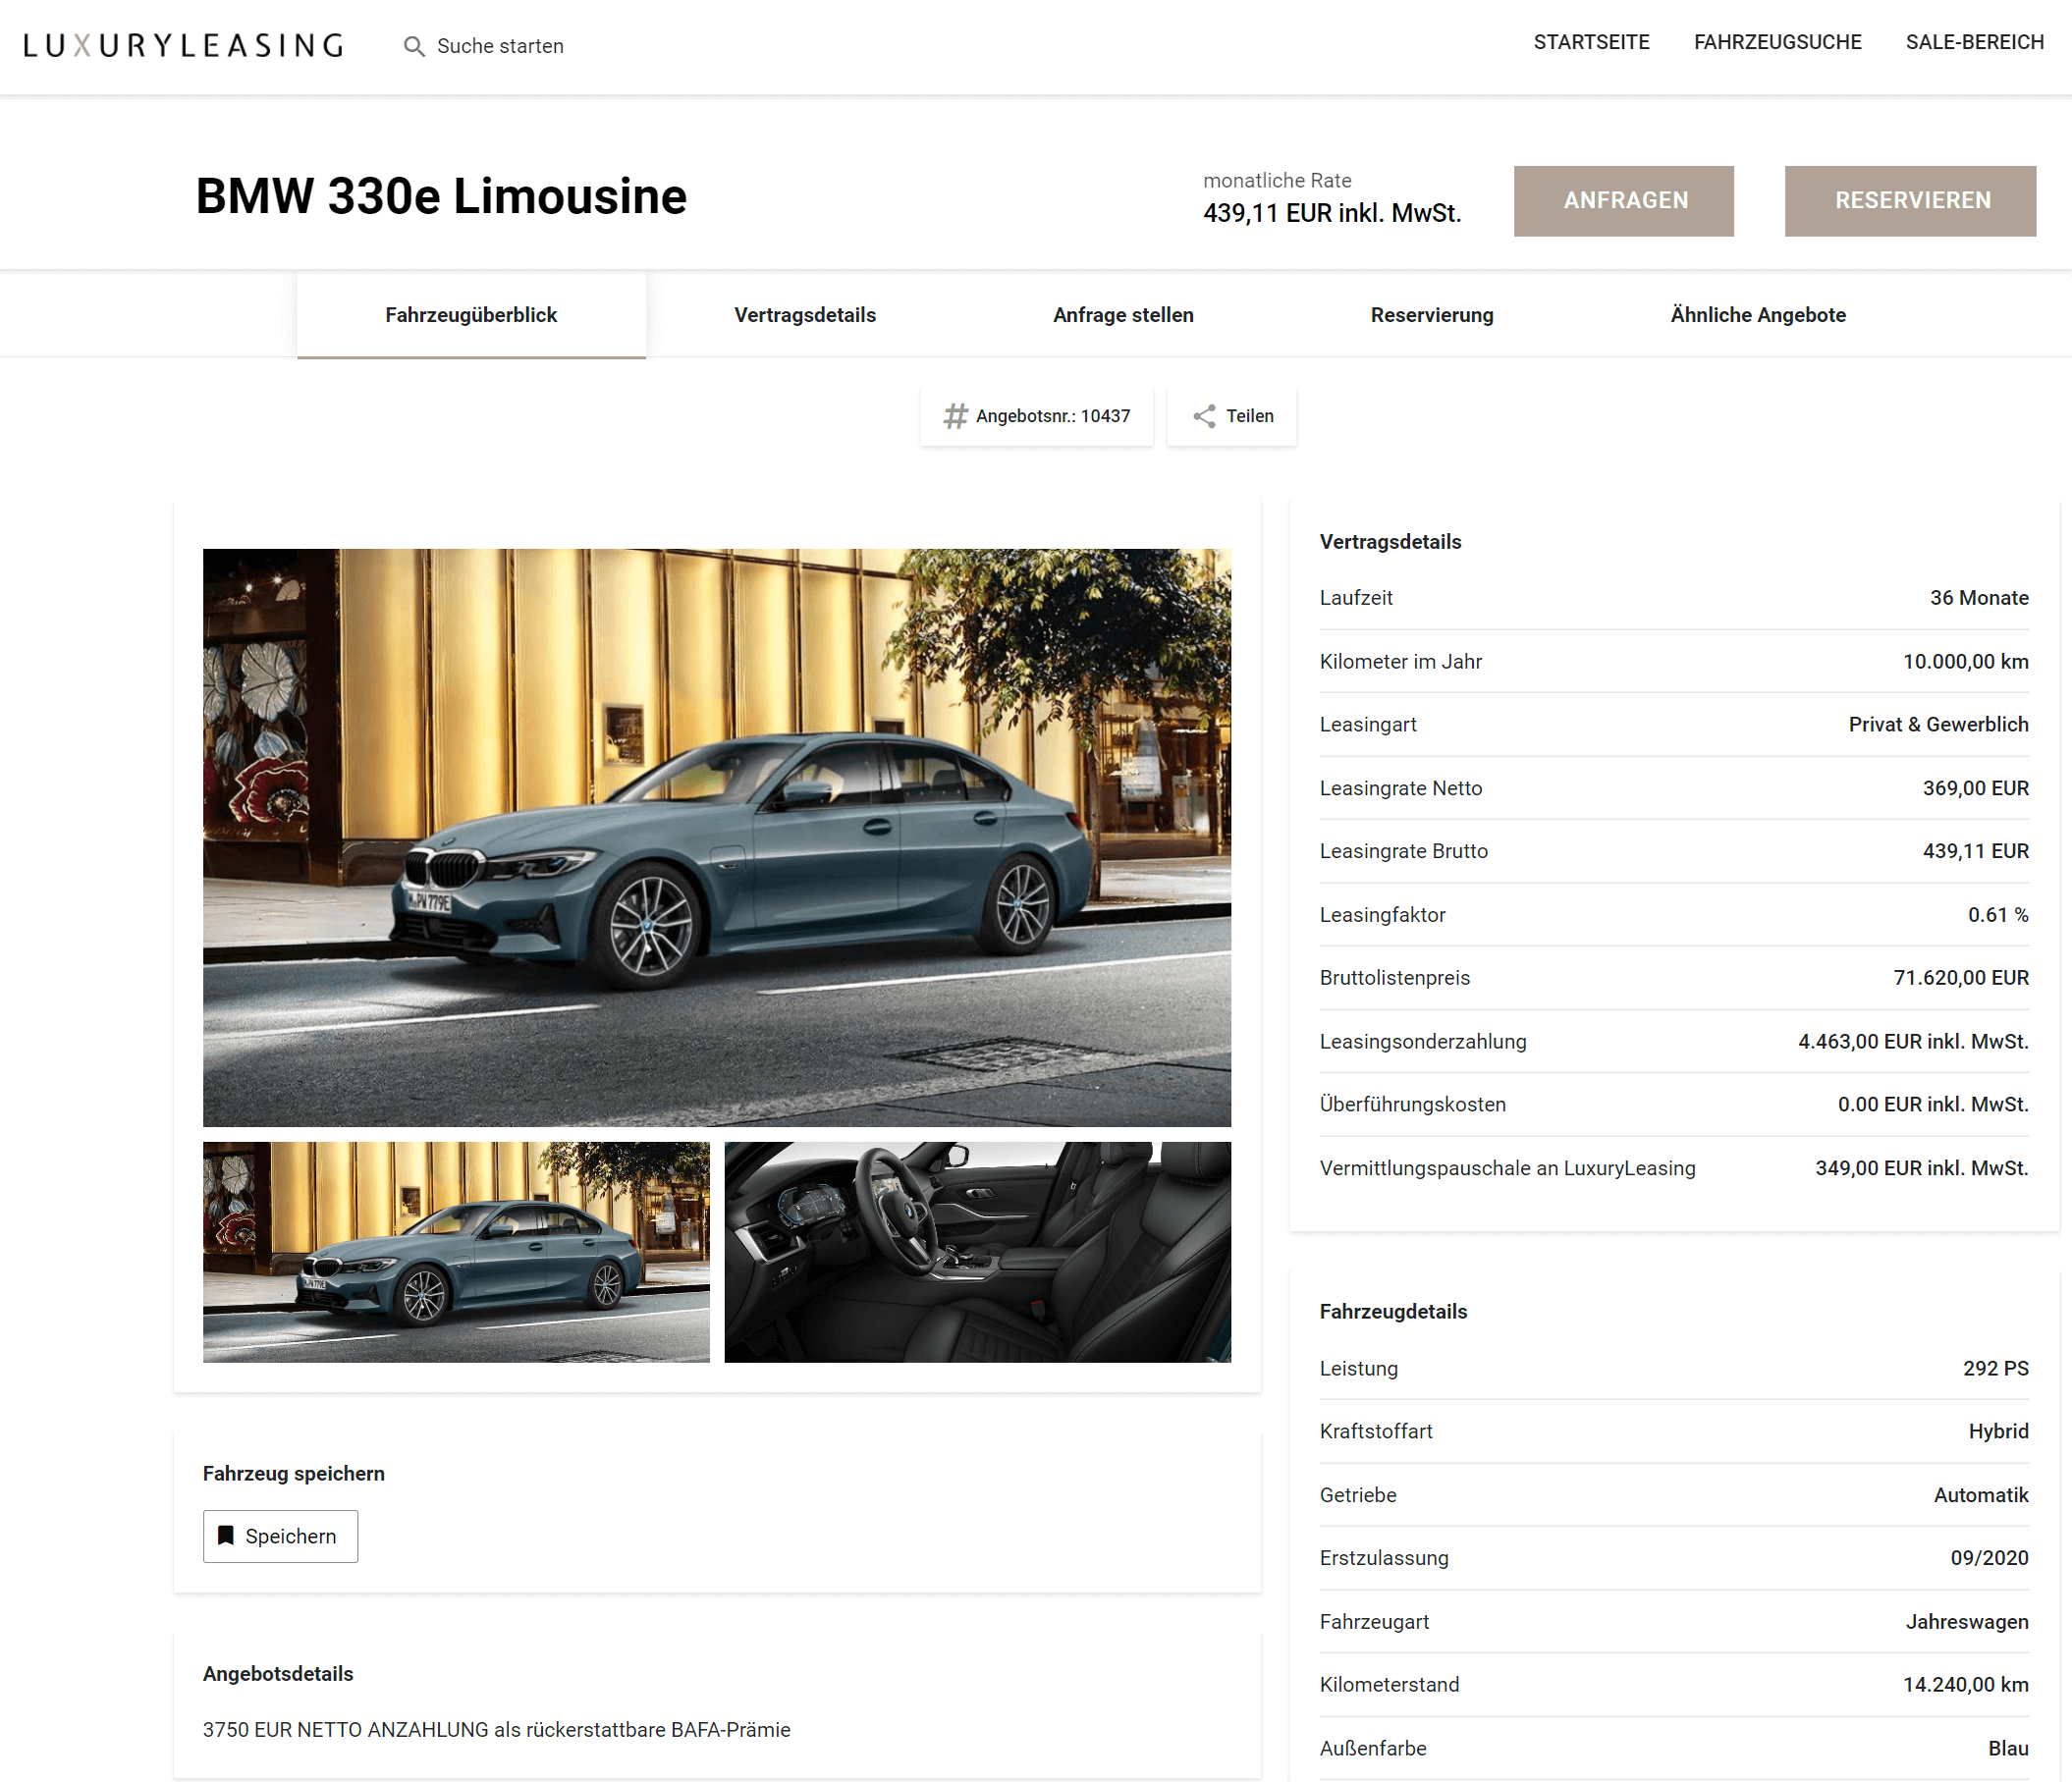
Task: Open the LuxuryLeasing logo home link
Action: 184,46
